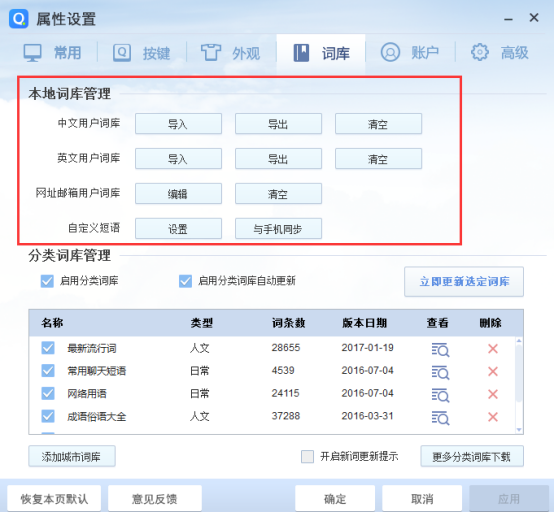Click the 与手机同步 button

278,229
